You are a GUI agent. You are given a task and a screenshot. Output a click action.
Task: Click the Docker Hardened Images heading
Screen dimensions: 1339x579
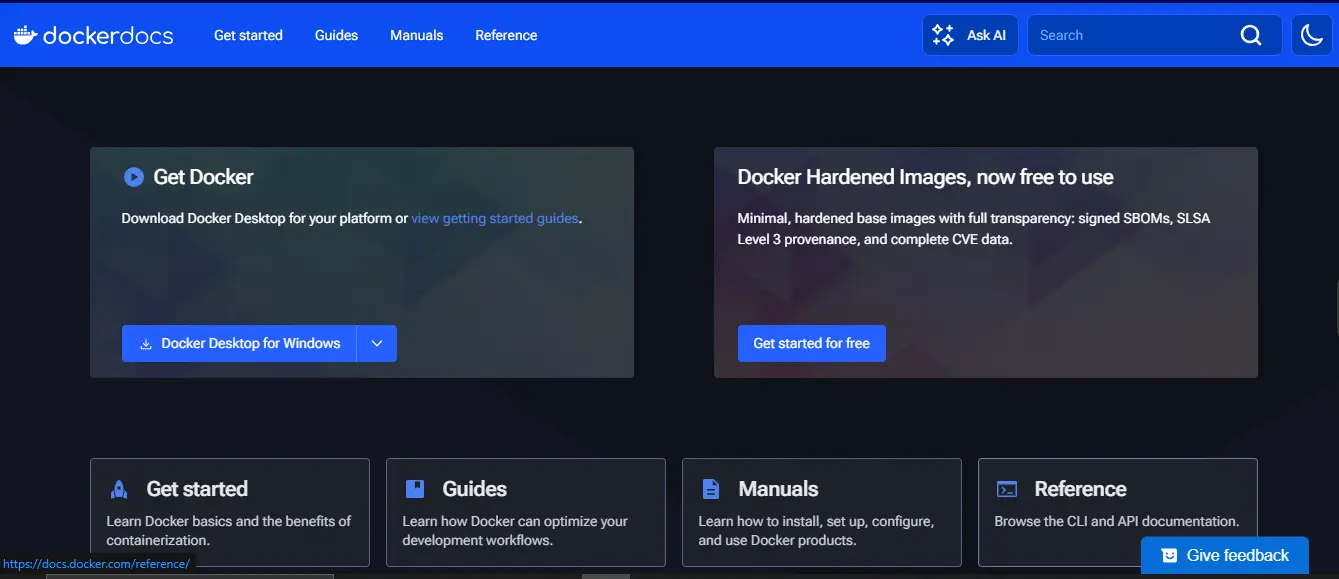point(925,177)
